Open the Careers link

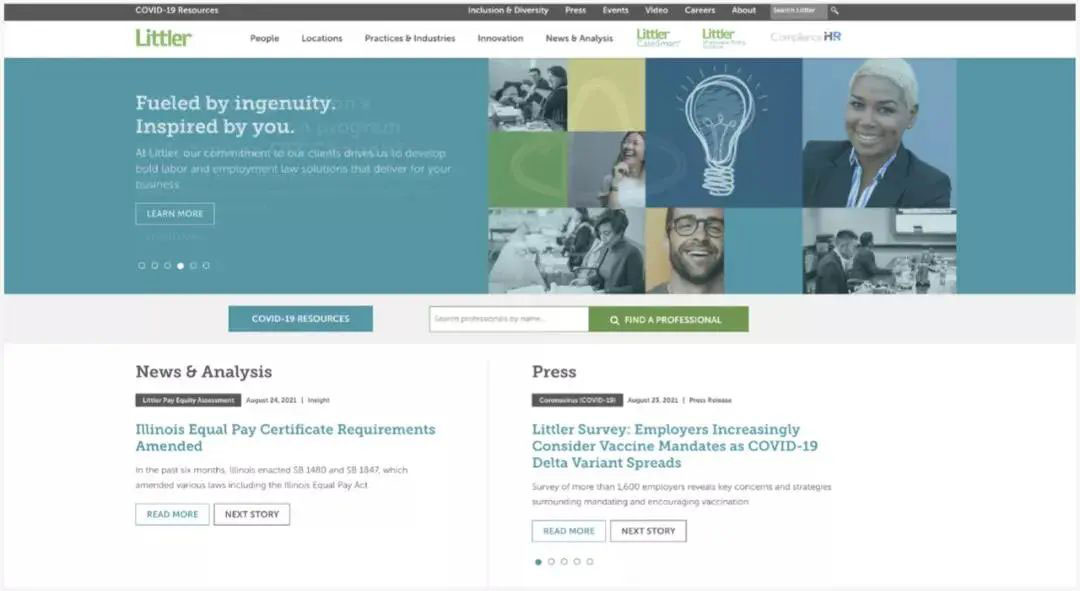click(x=700, y=10)
